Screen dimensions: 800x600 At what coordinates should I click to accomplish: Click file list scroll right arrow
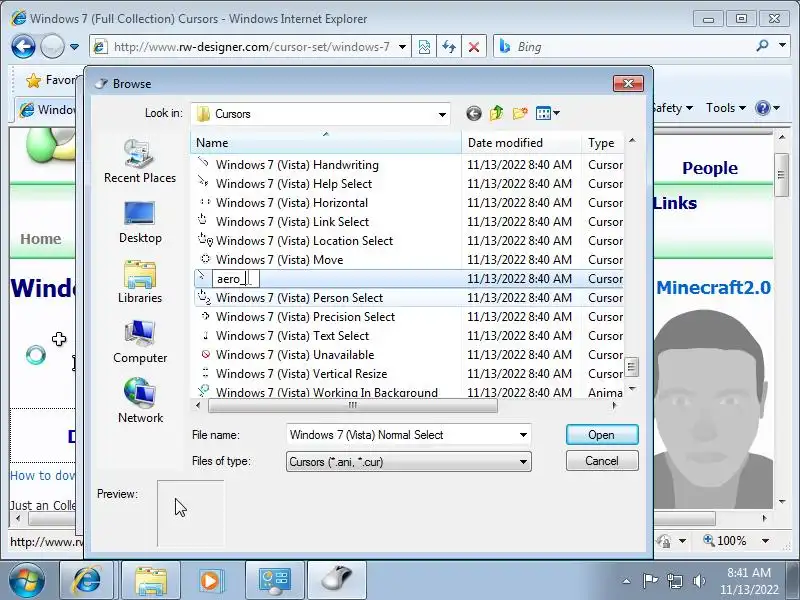pos(614,406)
